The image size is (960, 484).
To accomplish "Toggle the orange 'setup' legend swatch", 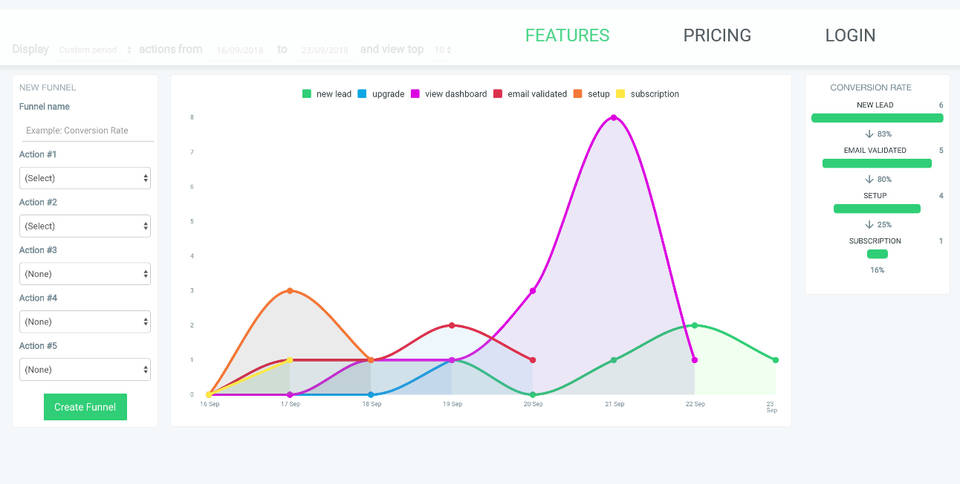I will point(578,94).
